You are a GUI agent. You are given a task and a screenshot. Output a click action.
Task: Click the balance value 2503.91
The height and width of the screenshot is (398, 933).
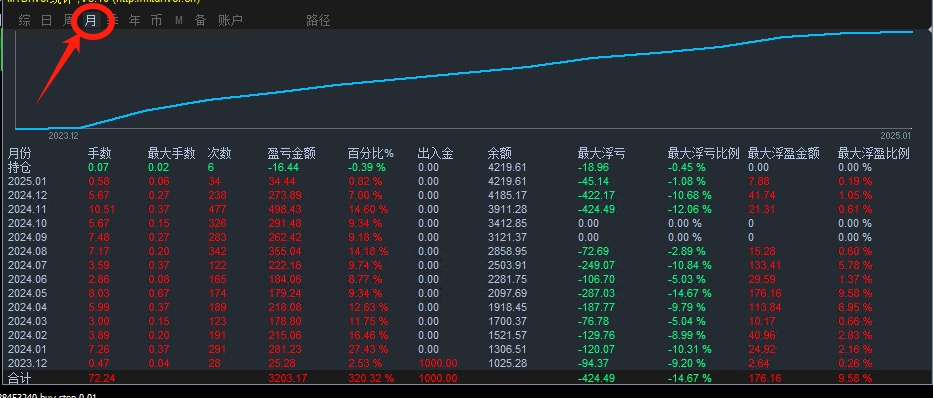[x=507, y=265]
